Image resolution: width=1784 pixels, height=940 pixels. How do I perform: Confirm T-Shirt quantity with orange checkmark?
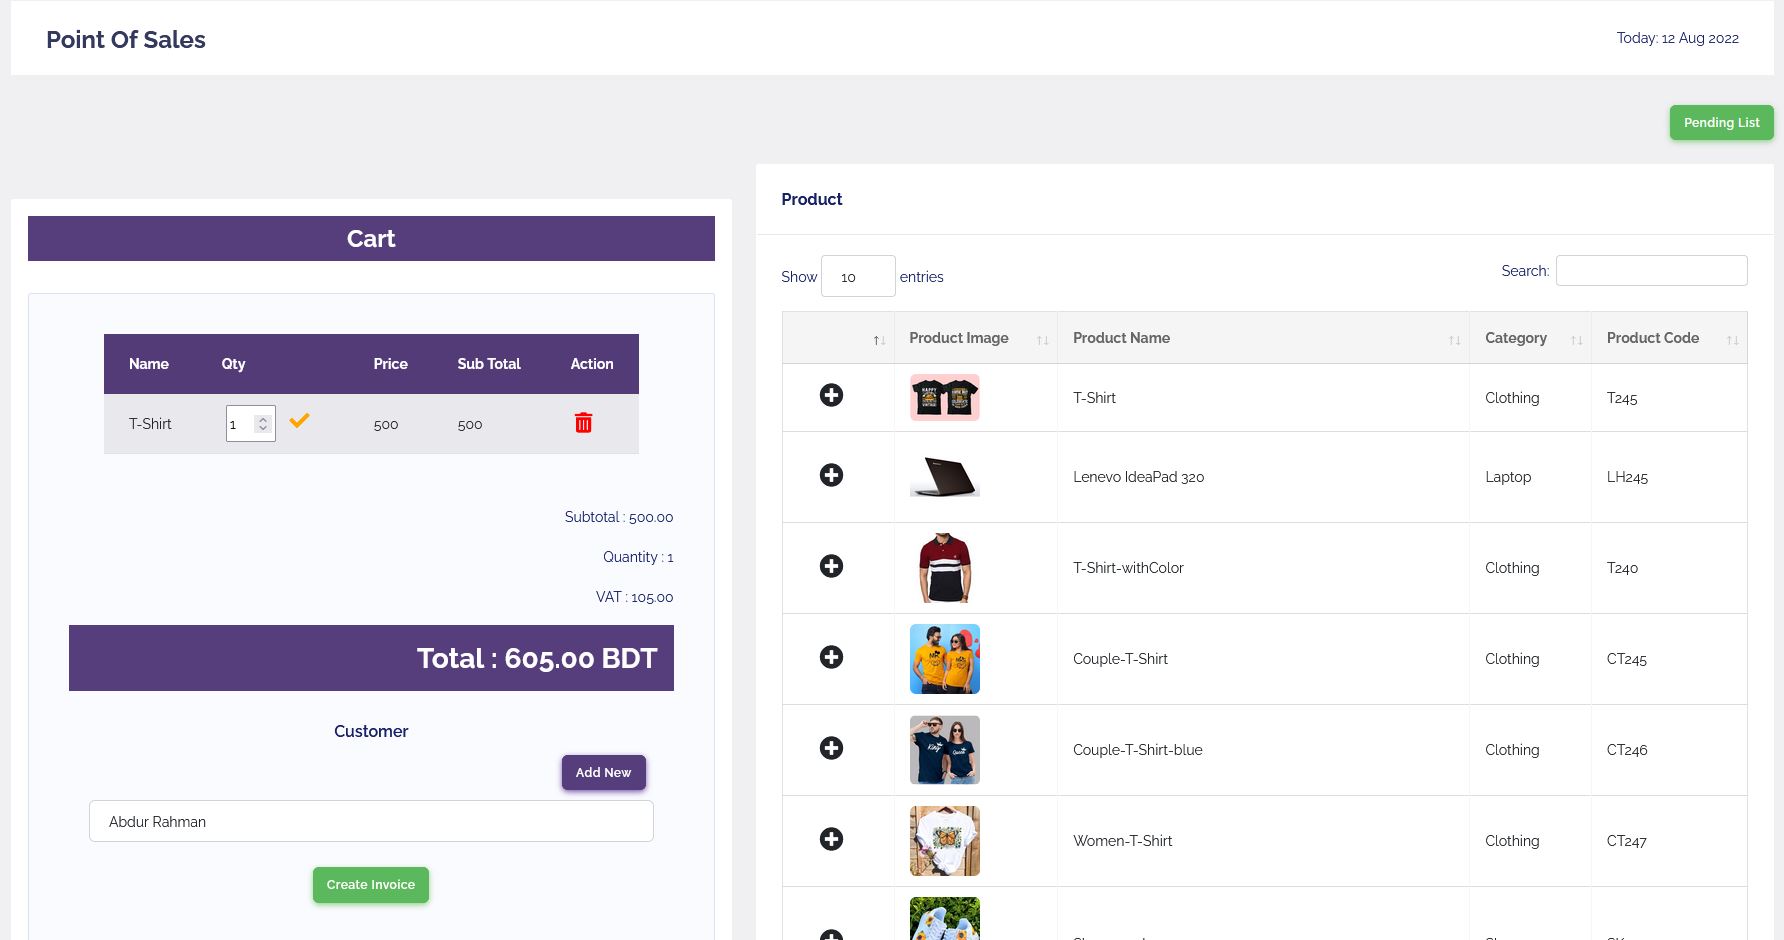(x=299, y=421)
